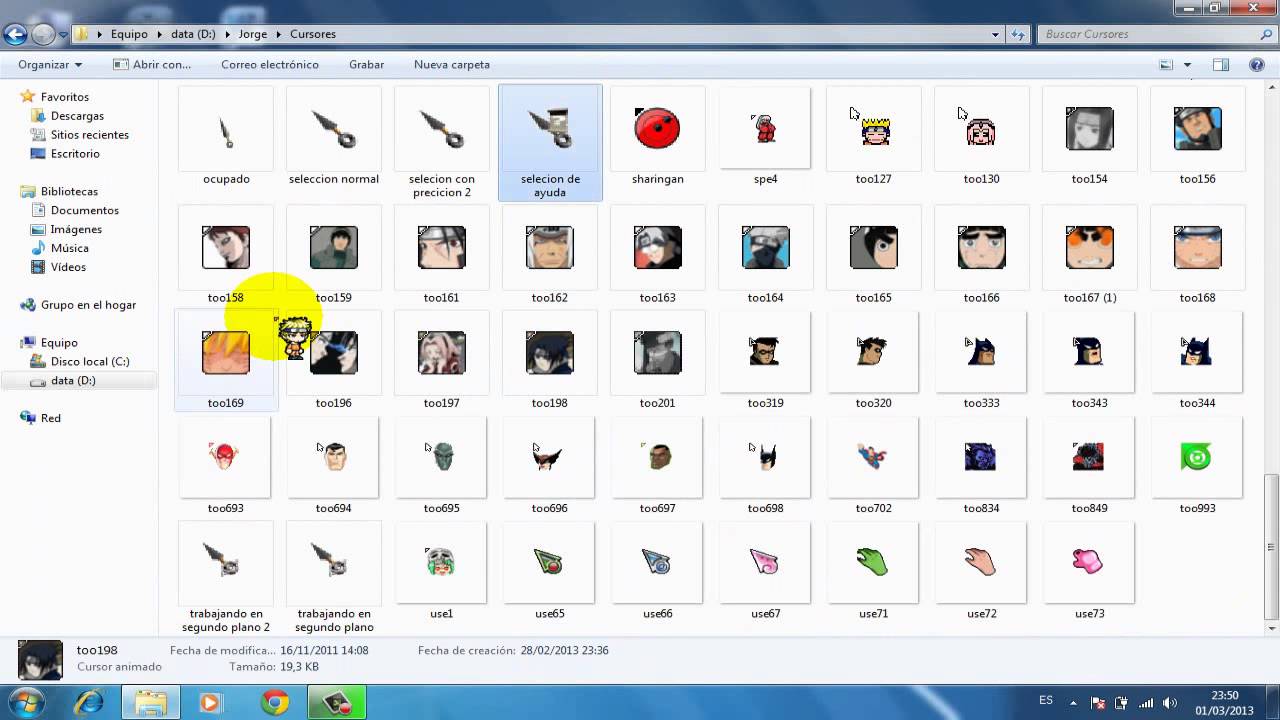Click Correo electrónico in the toolbar
This screenshot has height=720, width=1280.
tap(270, 64)
